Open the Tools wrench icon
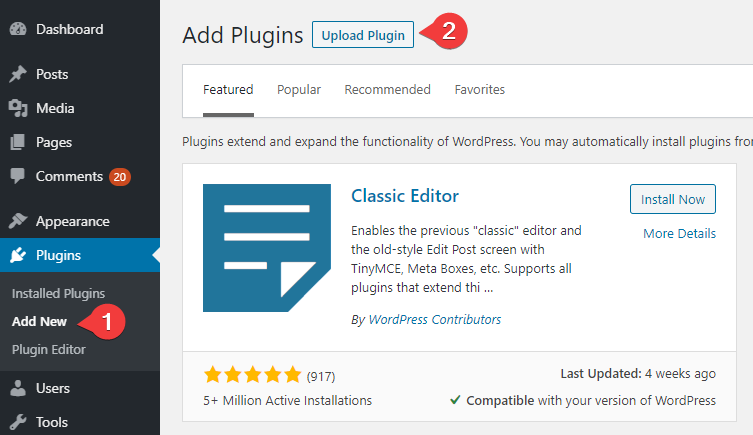This screenshot has height=435, width=753. [18, 422]
